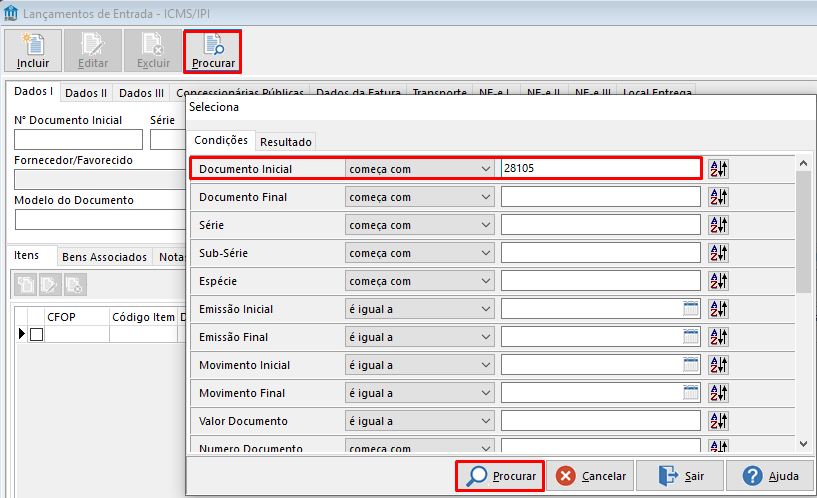Expand the Emissão Inicial condition dropdown
Image resolution: width=817 pixels, height=498 pixels.
[486, 309]
